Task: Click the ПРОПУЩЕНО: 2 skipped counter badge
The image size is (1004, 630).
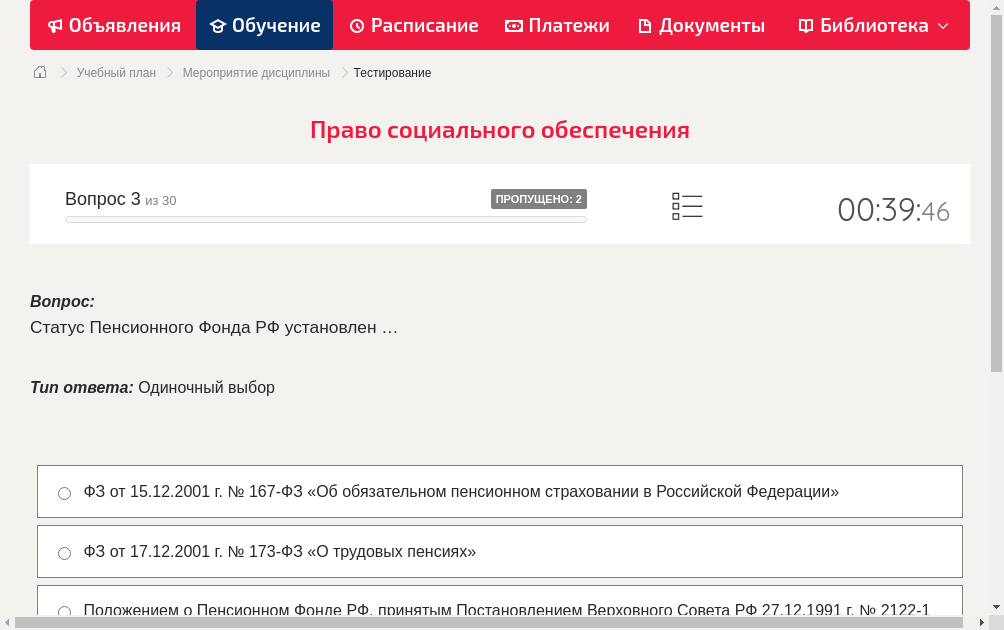Action: [539, 198]
